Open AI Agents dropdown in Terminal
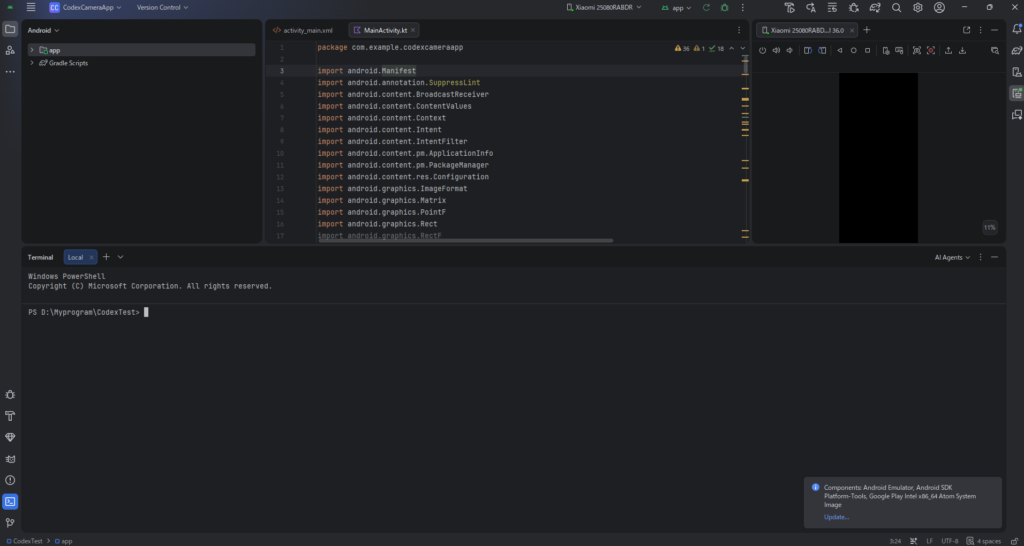Screen dimensions: 1024x546 952,257
